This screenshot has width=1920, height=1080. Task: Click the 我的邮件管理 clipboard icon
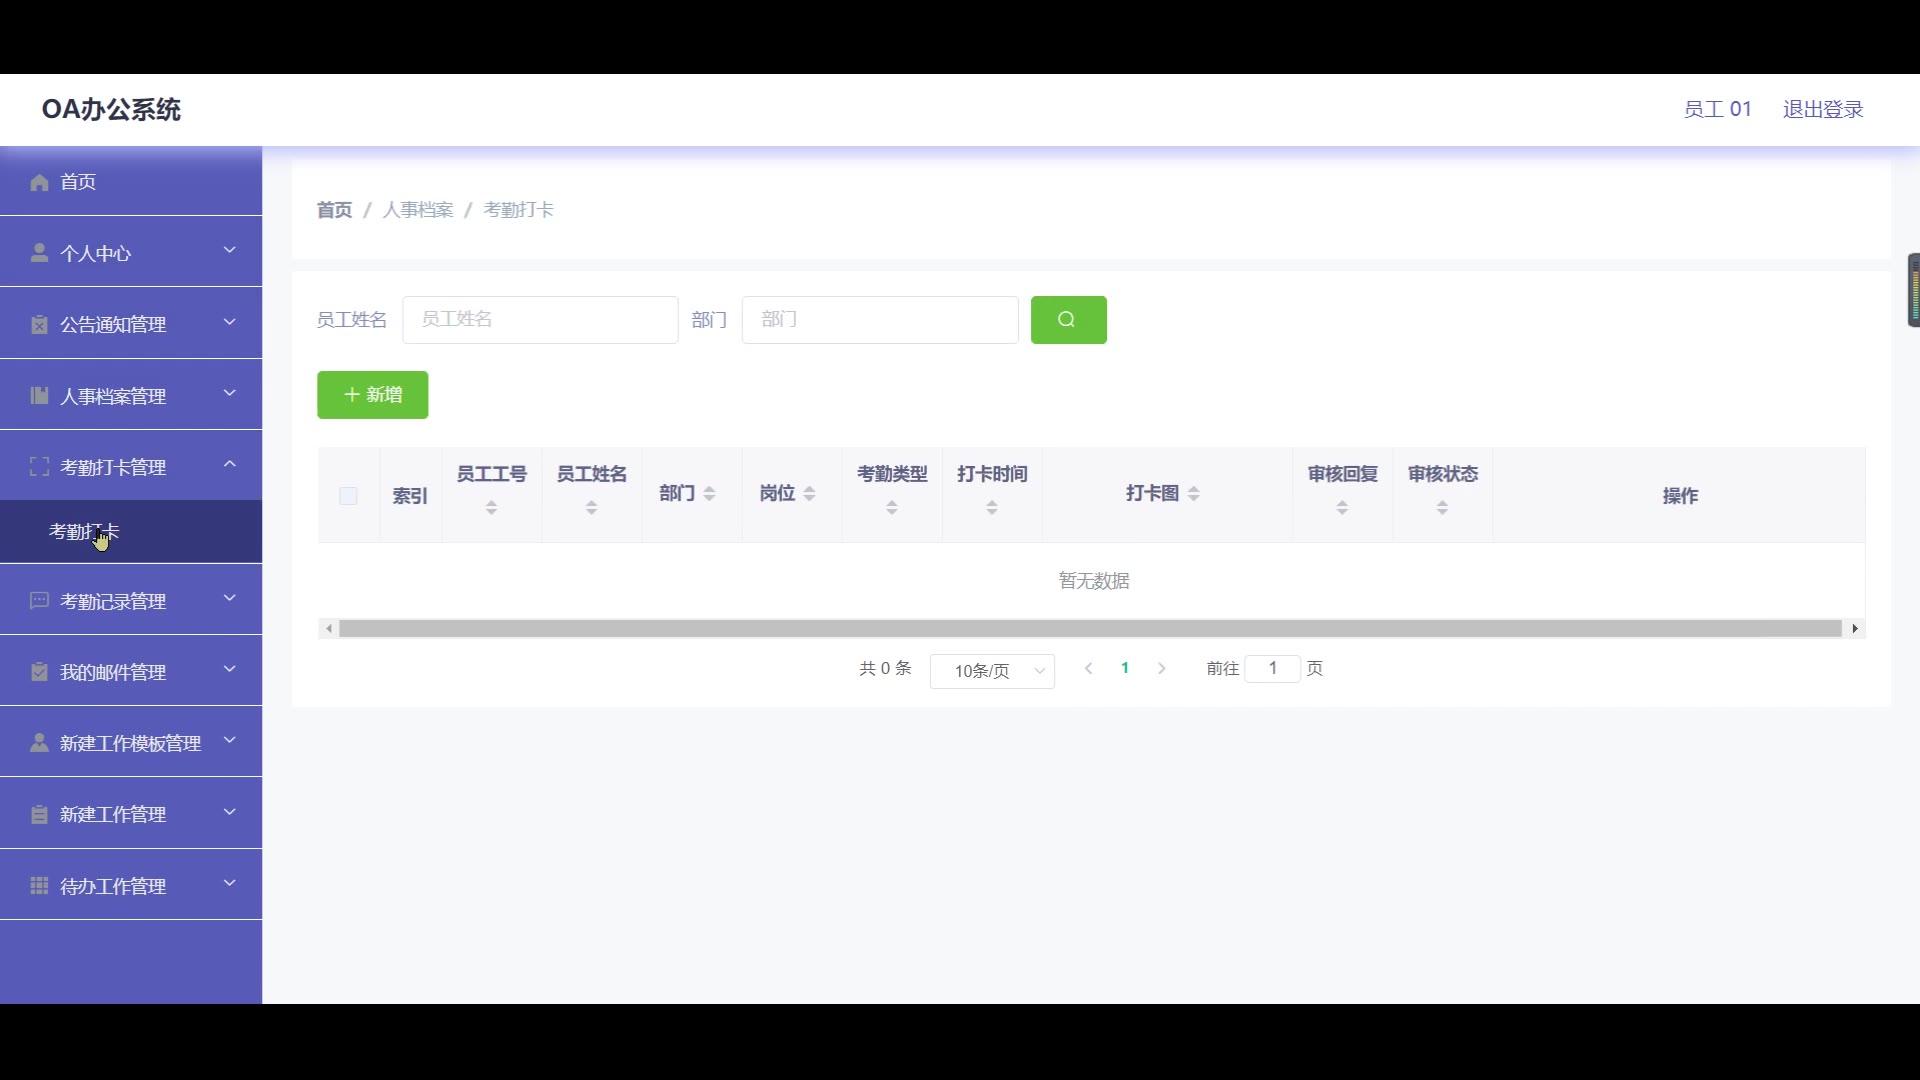point(39,672)
